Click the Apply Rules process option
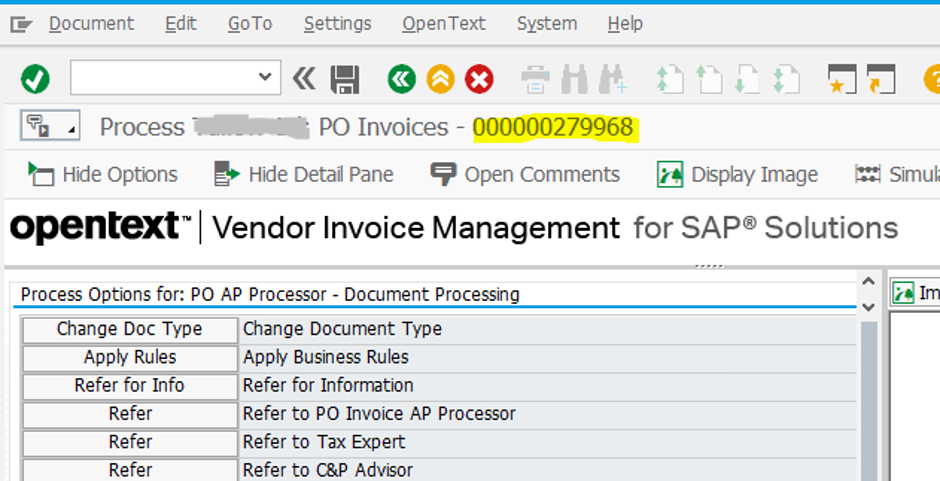This screenshot has width=940, height=481. [x=129, y=357]
